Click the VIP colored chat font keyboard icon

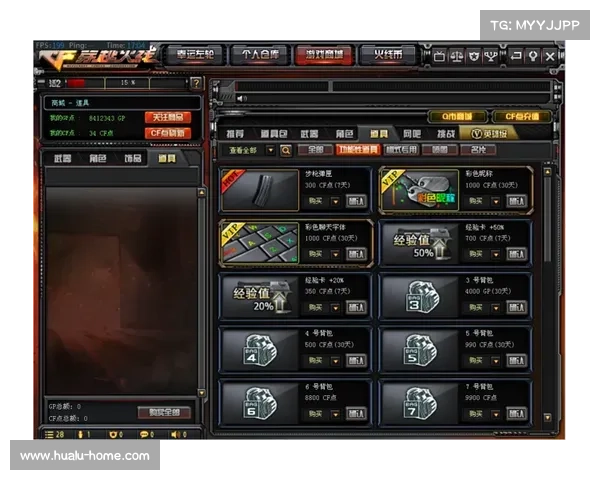(259, 243)
